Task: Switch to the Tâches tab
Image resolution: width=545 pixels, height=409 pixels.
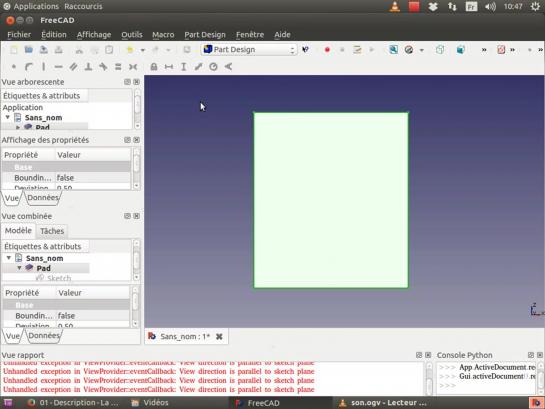Action: pos(52,231)
